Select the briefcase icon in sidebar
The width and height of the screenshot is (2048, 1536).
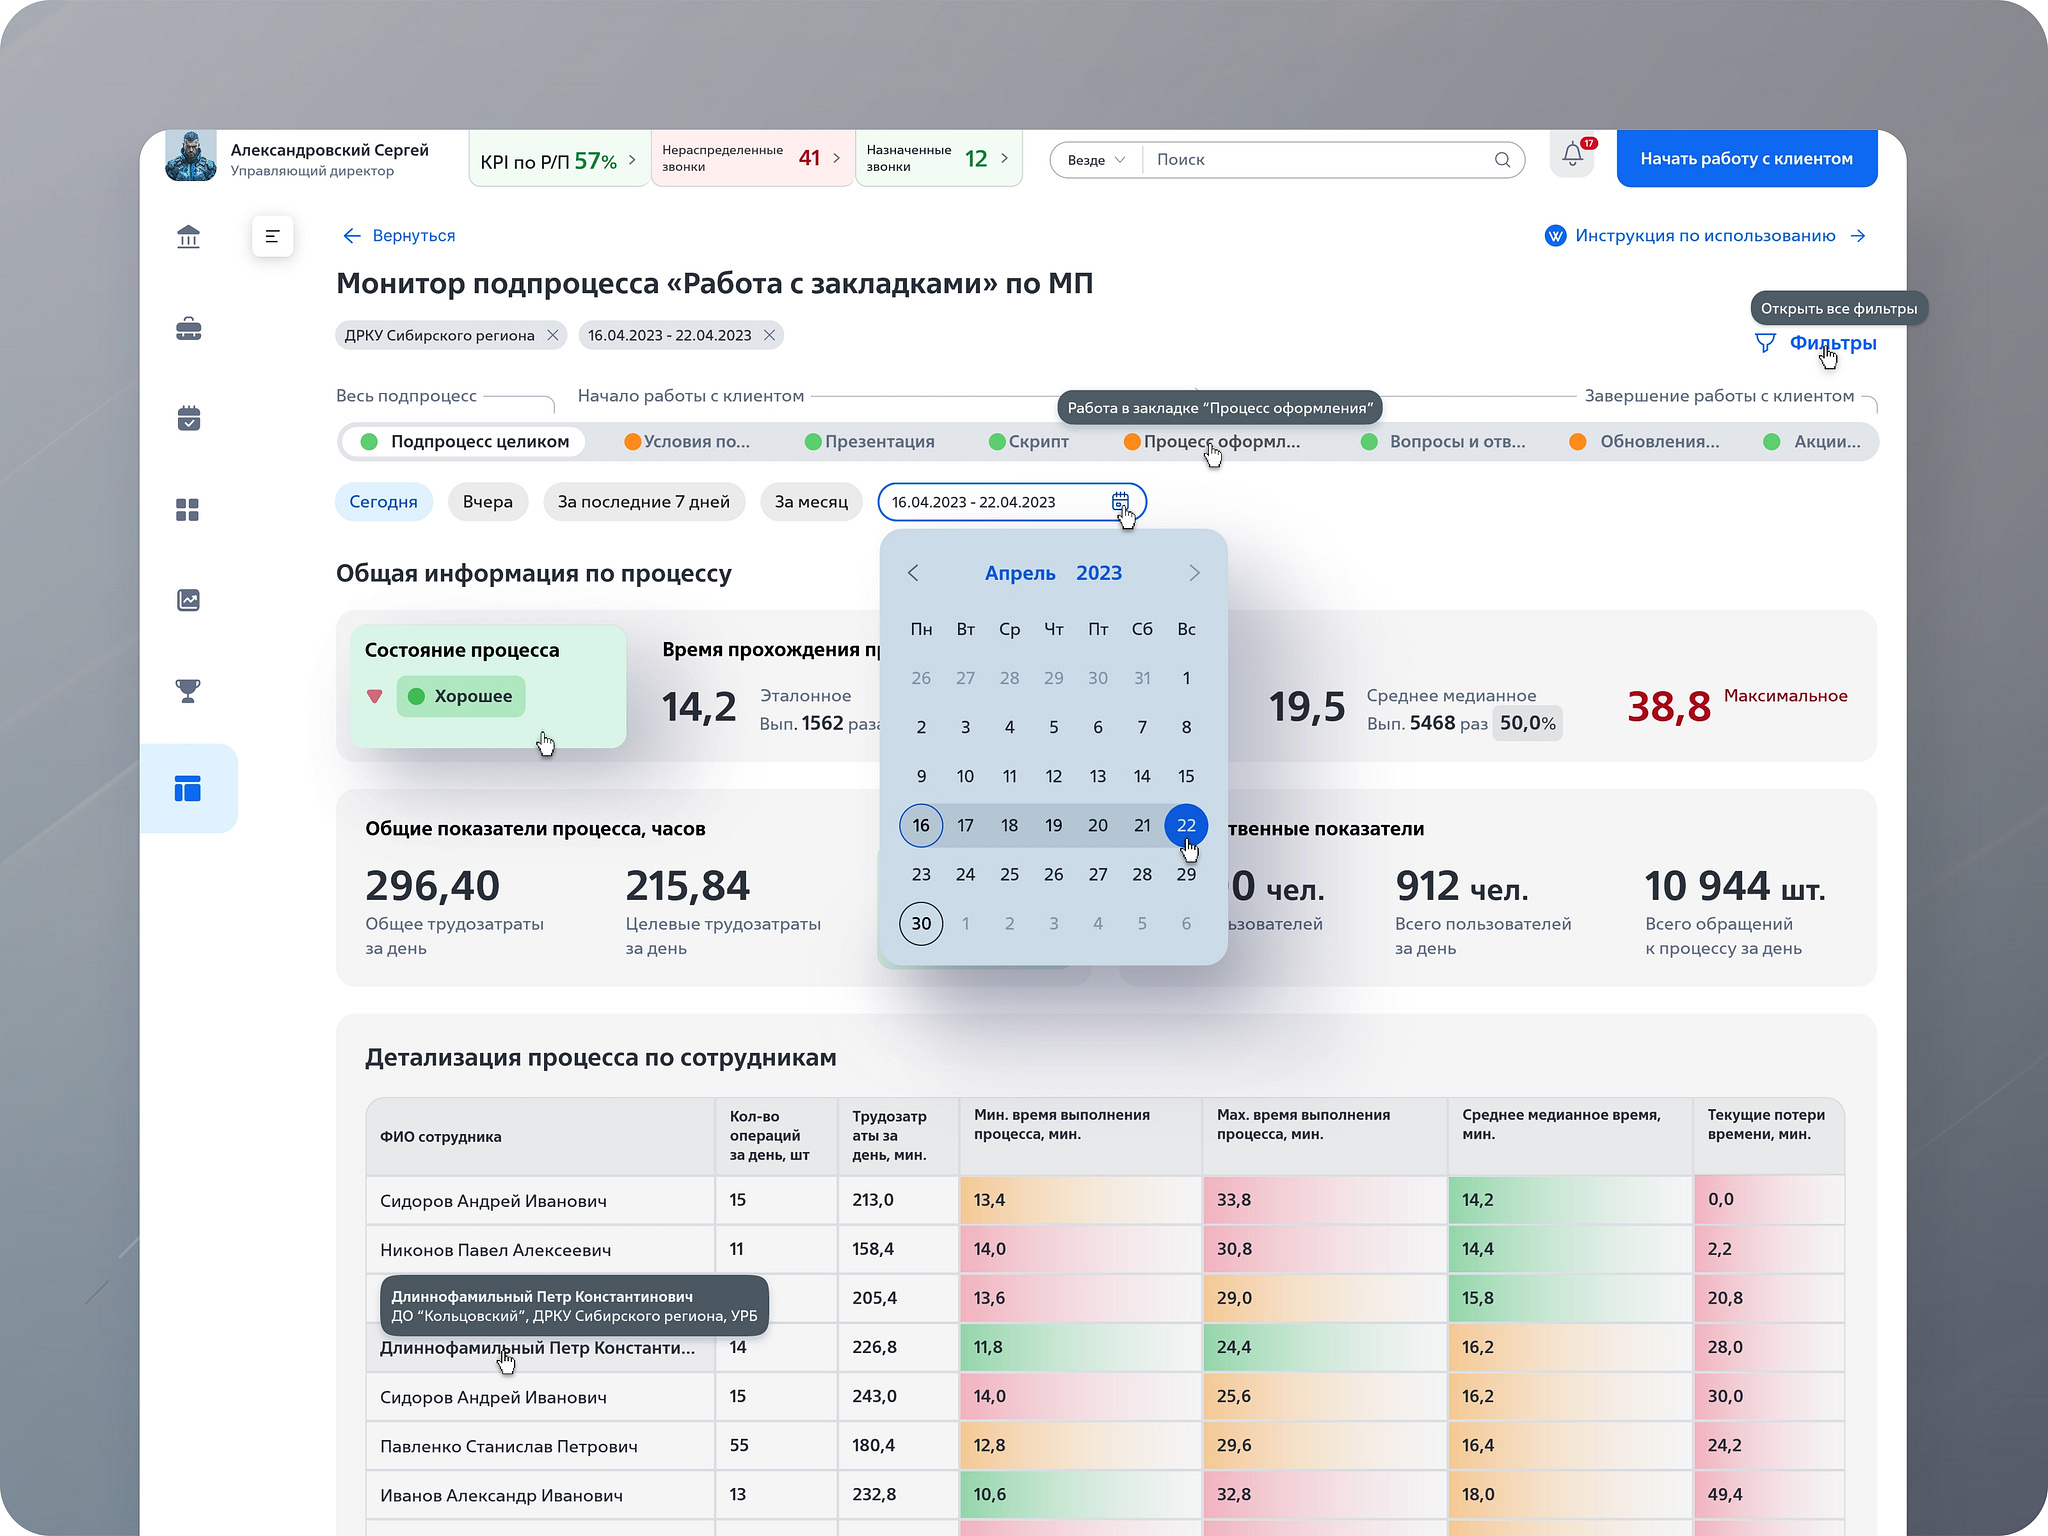pos(188,328)
